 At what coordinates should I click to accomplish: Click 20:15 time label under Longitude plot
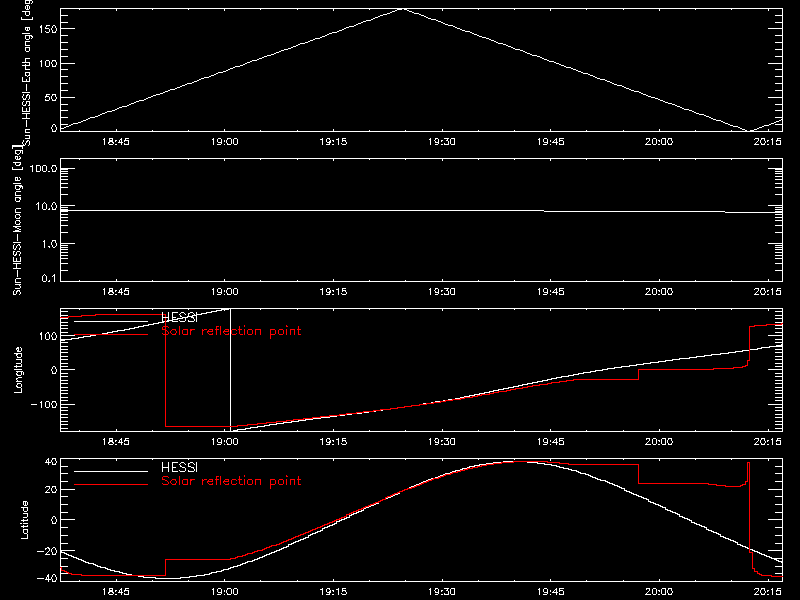[x=767, y=442]
